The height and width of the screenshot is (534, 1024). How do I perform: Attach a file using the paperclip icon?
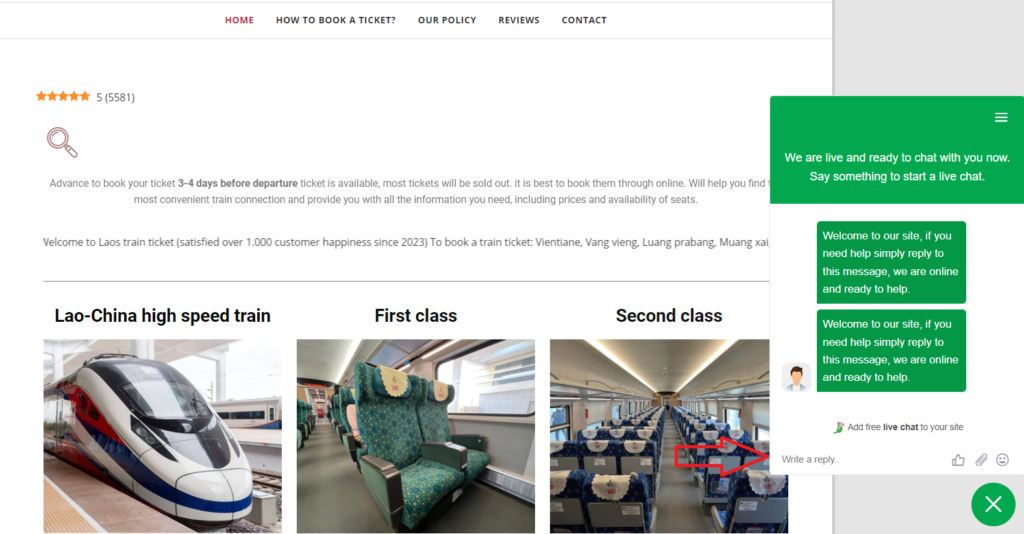click(x=981, y=460)
